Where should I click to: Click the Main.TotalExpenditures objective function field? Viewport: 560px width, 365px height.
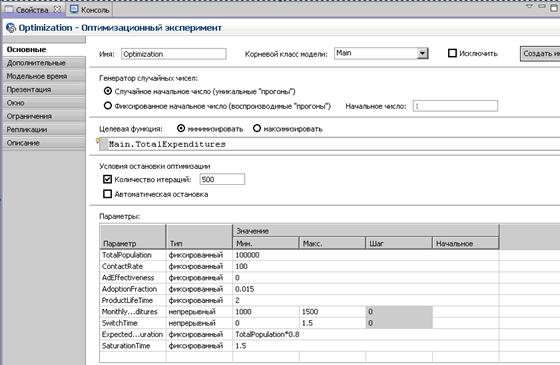tap(329, 144)
